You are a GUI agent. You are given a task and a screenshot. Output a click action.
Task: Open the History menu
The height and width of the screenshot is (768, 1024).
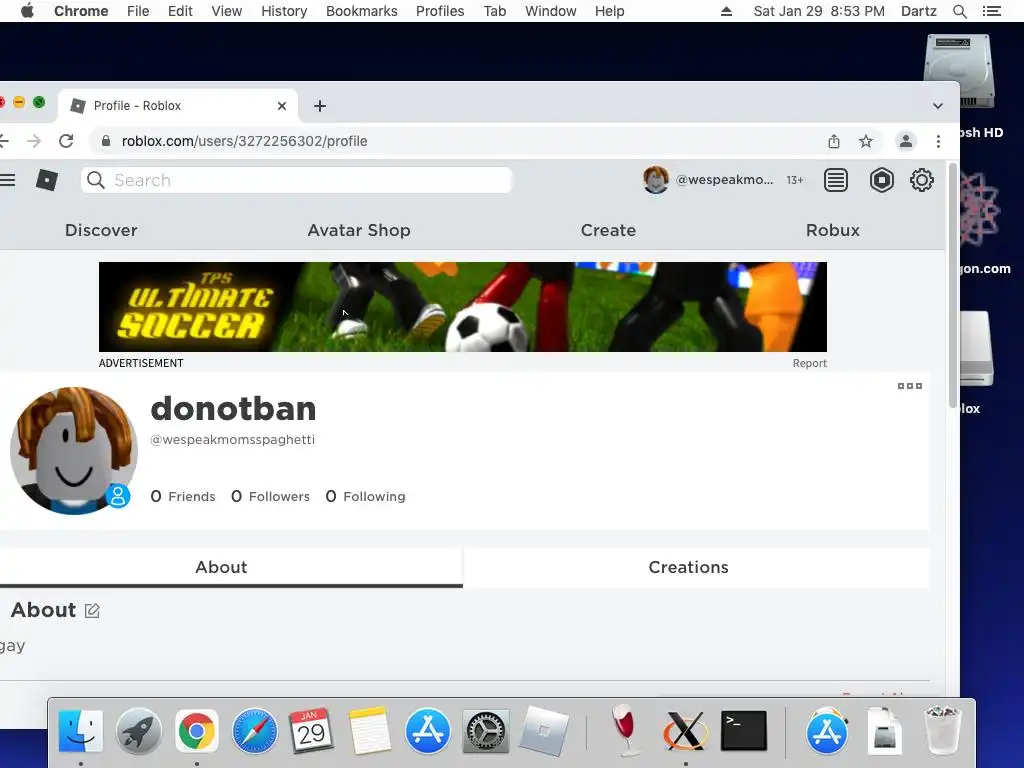coord(284,11)
